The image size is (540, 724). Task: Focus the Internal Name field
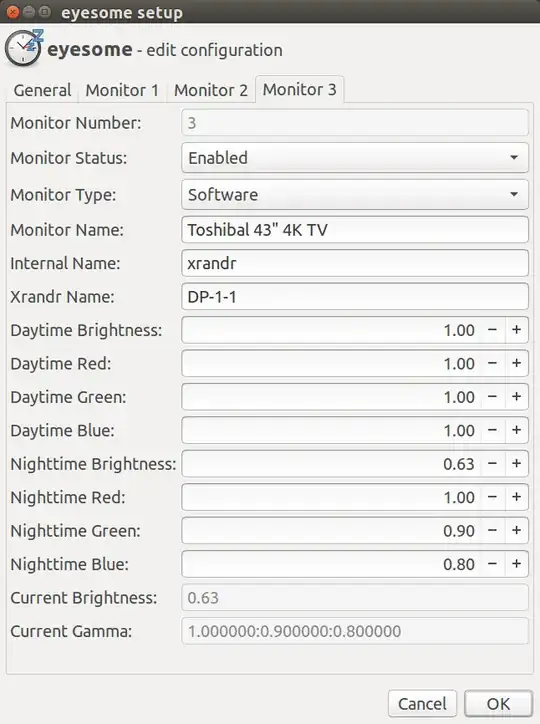click(x=355, y=263)
